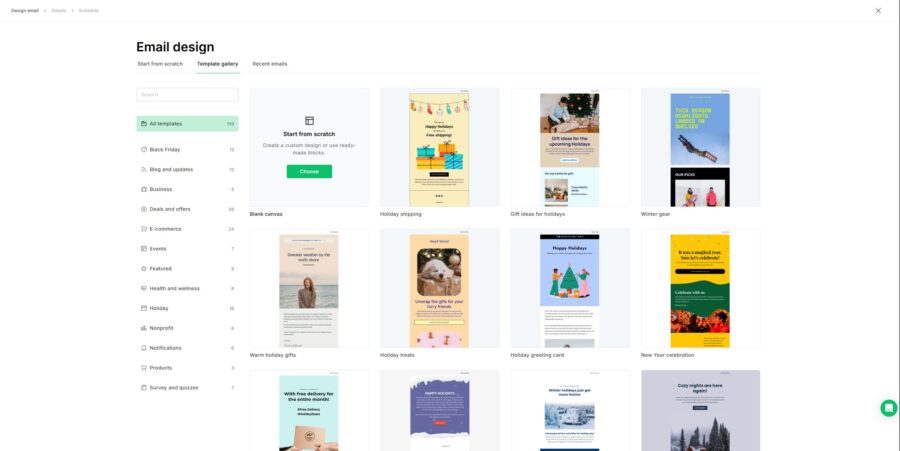Click the All templates folder icon
The image size is (900, 451).
pyautogui.click(x=143, y=123)
